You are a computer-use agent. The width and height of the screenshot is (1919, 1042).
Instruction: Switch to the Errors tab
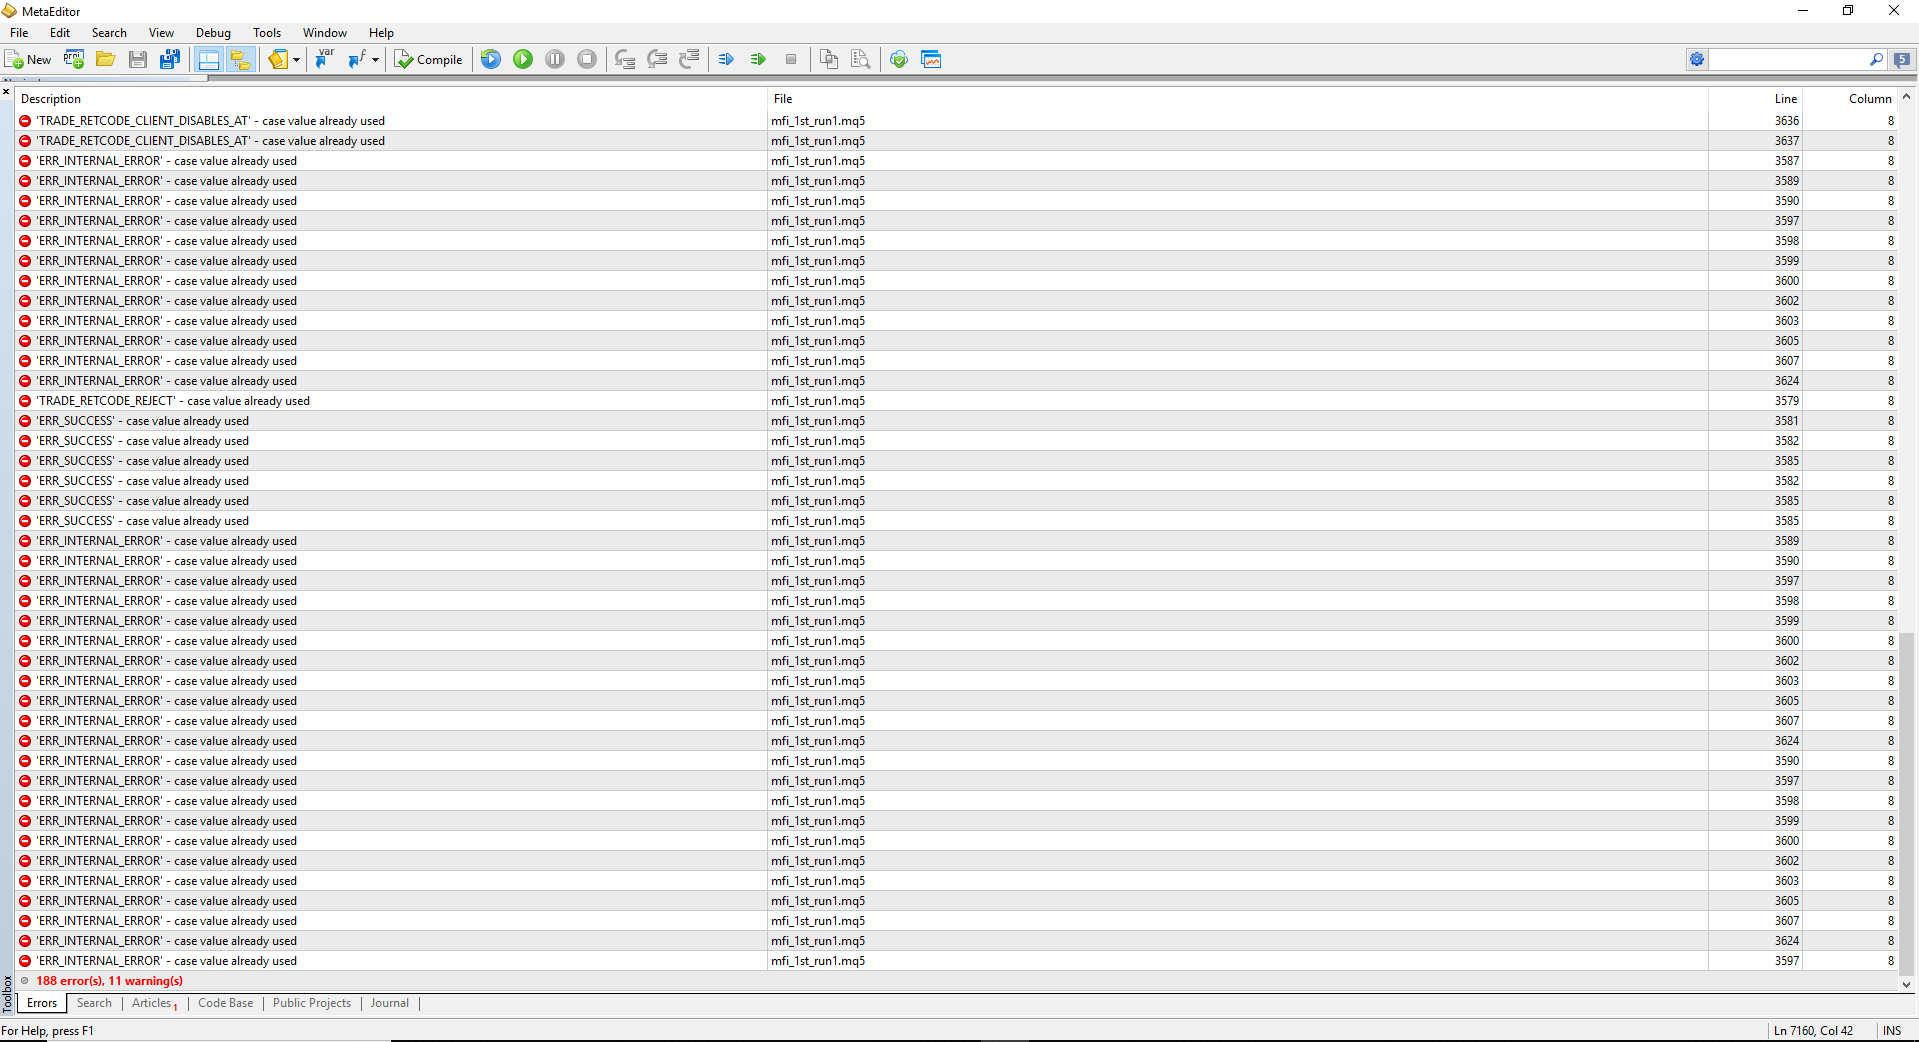click(42, 1003)
